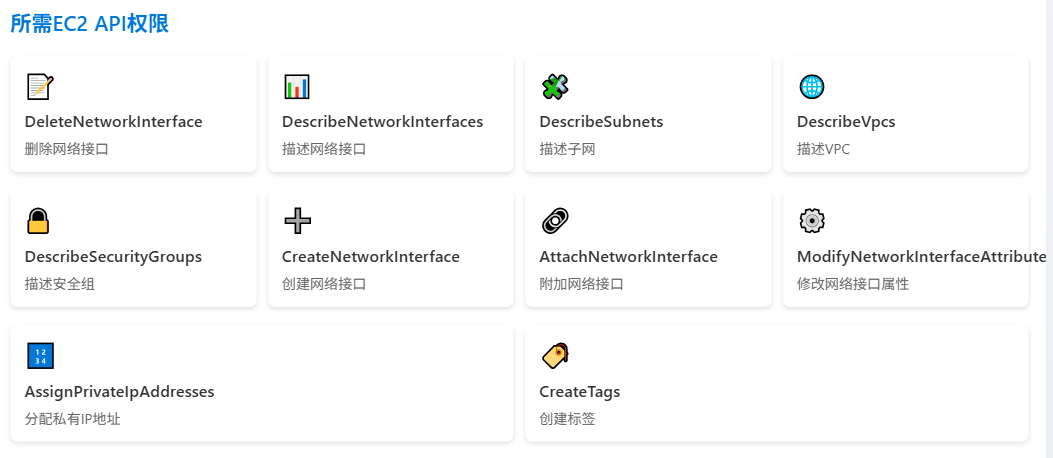Click the globe icon for DescribeVpcs
Screen dimensions: 1053x458
pyautogui.click(x=811, y=87)
